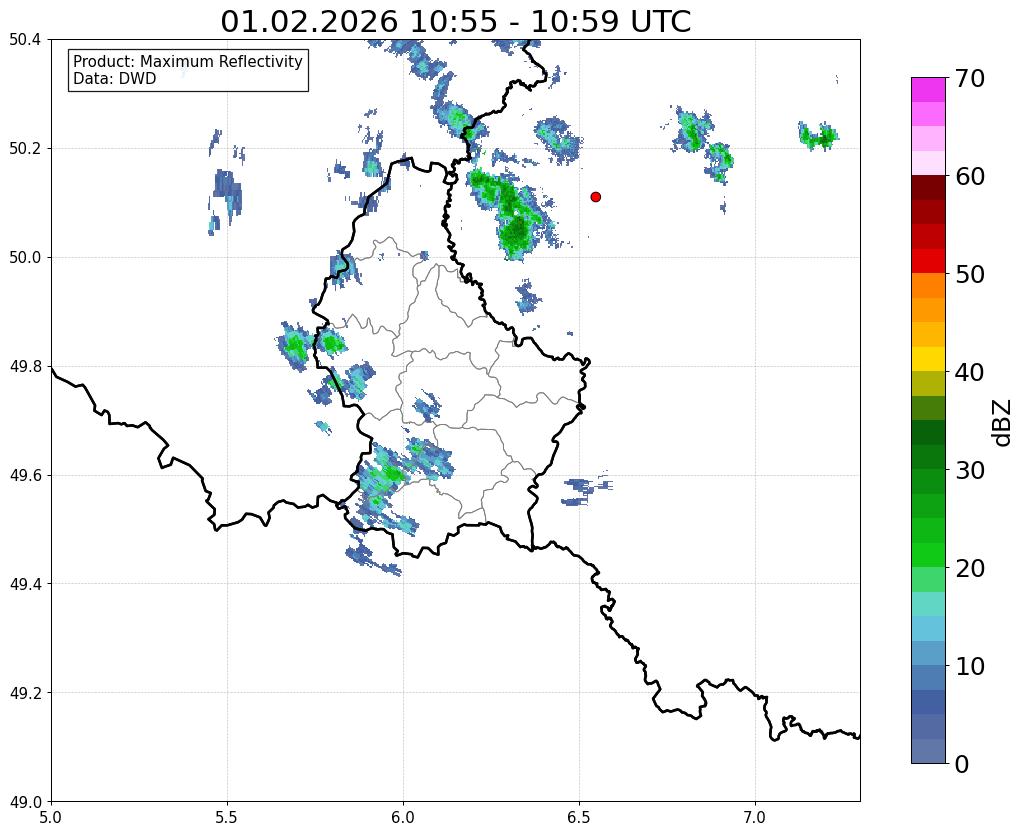The width and height of the screenshot is (1023, 834).
Task: Click the bright red colorbar segment near 50
Action: [x=928, y=261]
